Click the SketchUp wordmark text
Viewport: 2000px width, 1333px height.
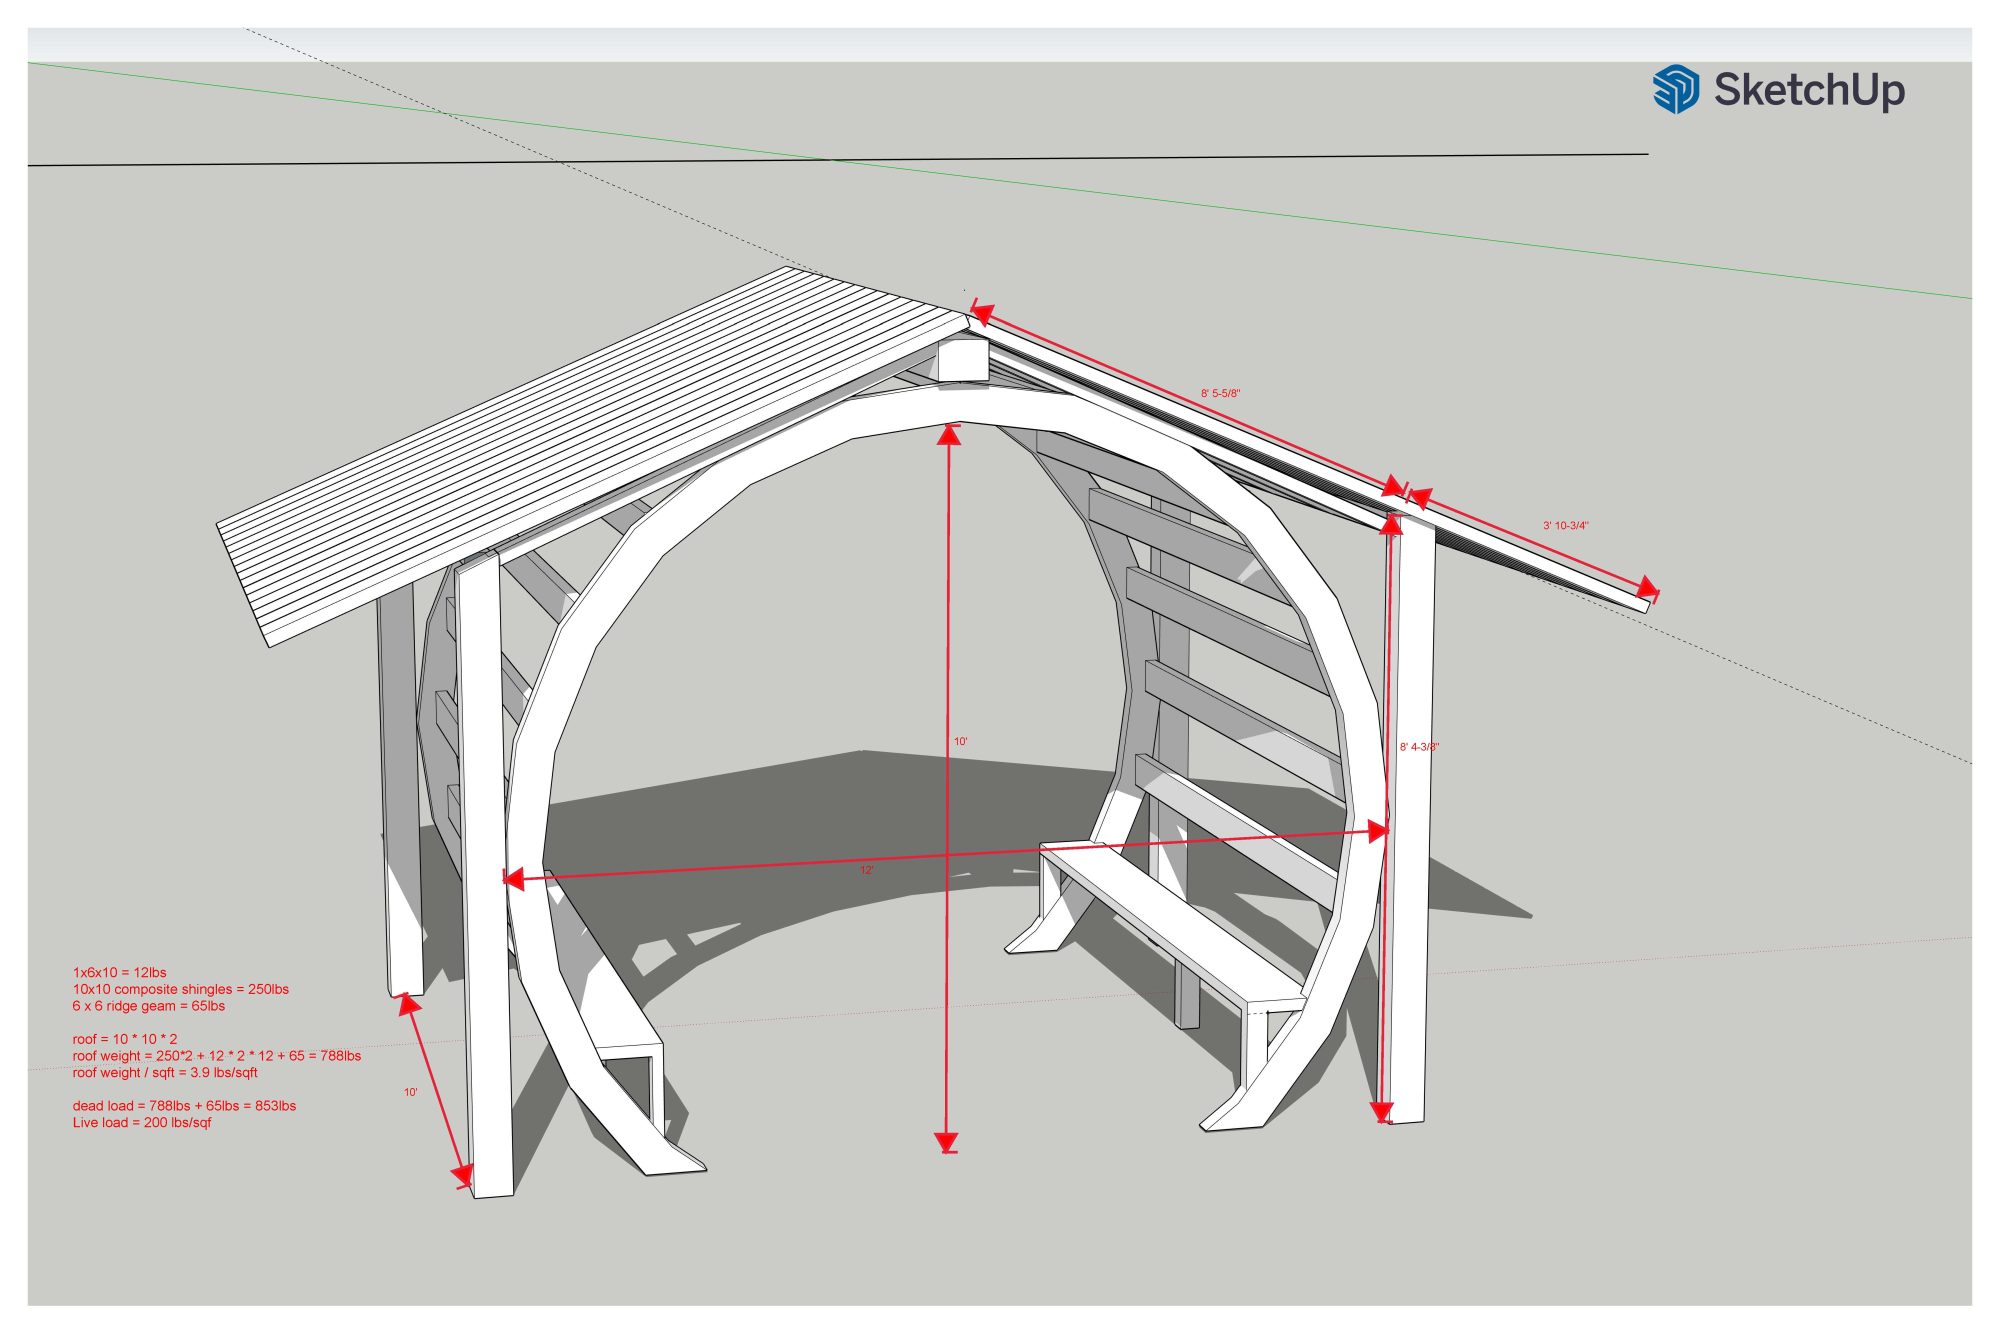[x=1808, y=90]
